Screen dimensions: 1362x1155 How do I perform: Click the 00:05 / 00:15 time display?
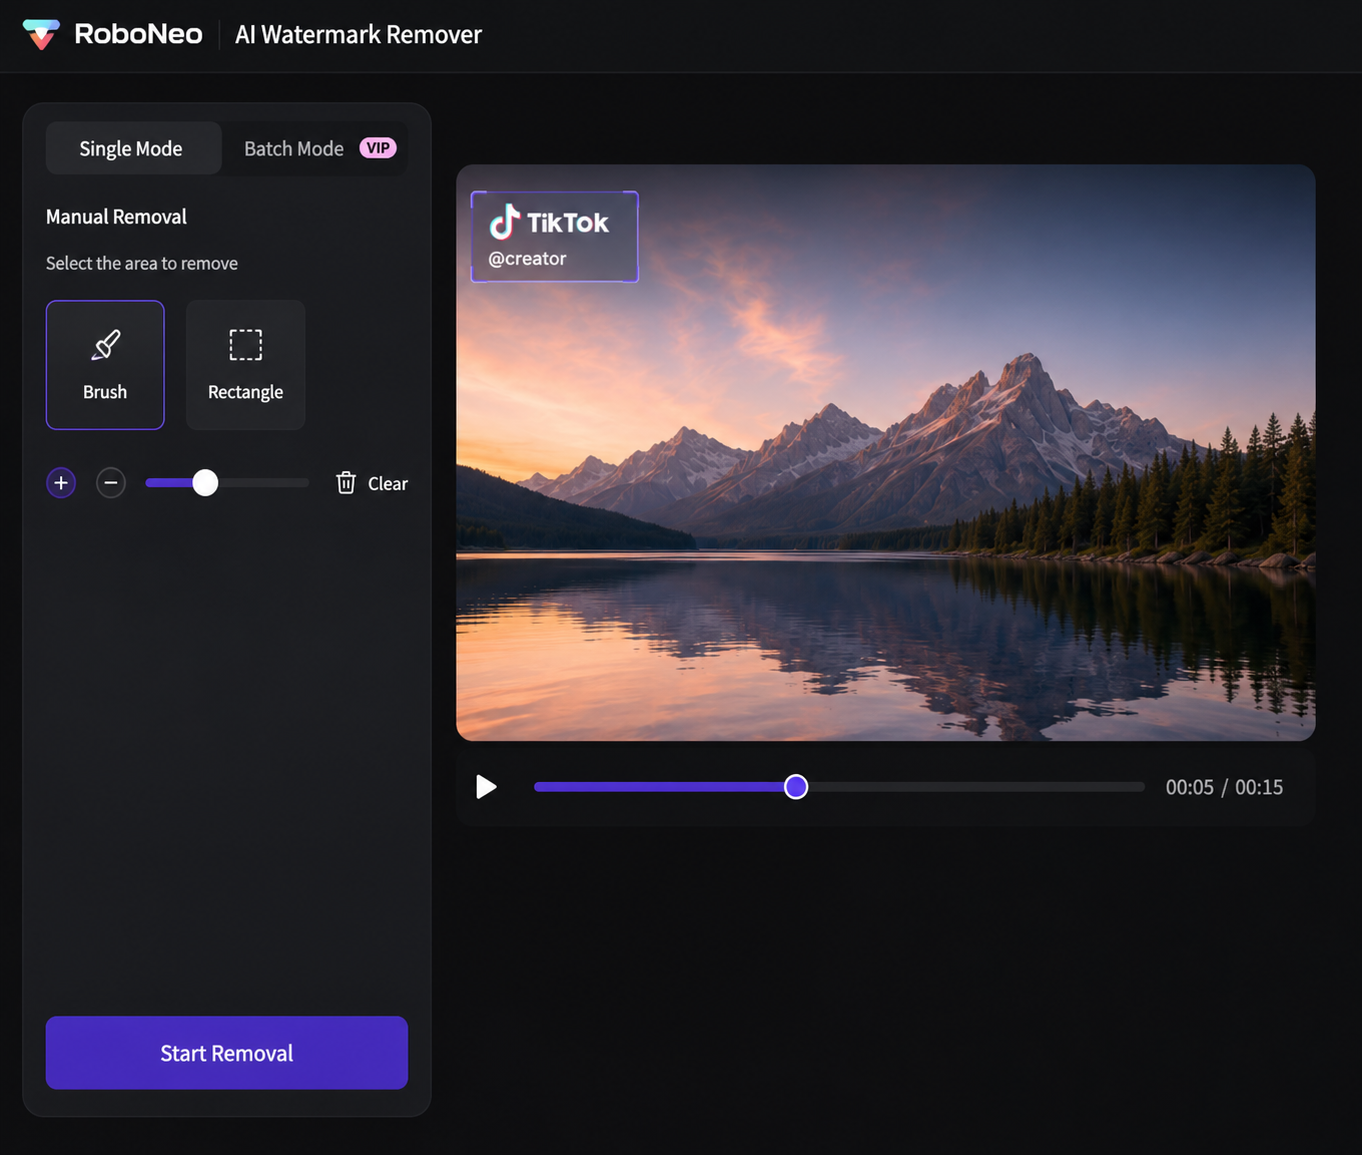(1224, 787)
